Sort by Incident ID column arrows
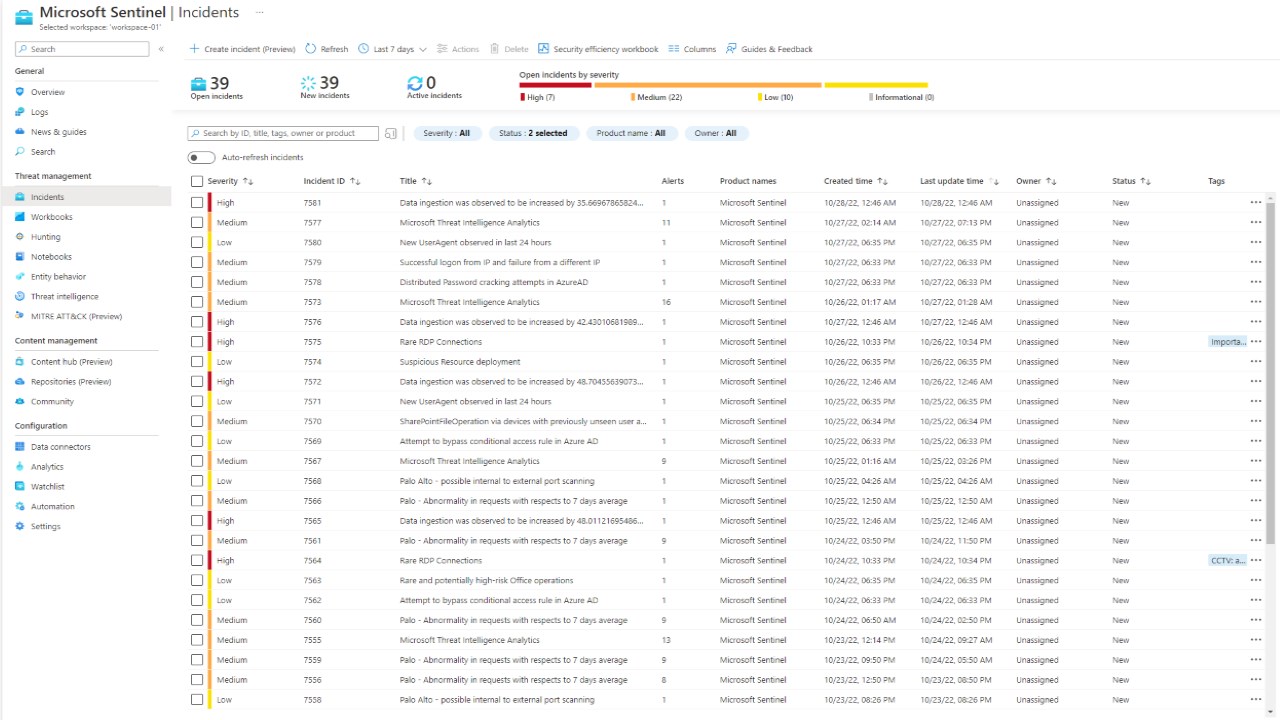The image size is (1280, 720). click(355, 181)
